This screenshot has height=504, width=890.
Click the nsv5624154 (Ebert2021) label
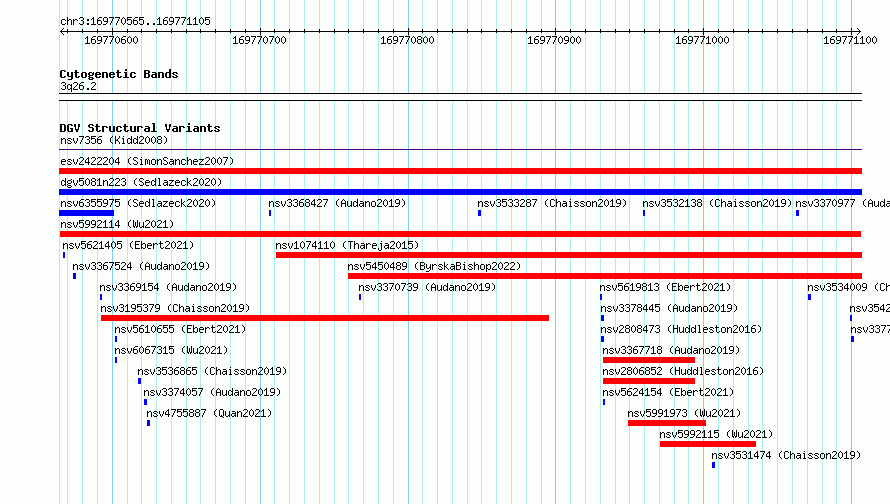(x=668, y=392)
